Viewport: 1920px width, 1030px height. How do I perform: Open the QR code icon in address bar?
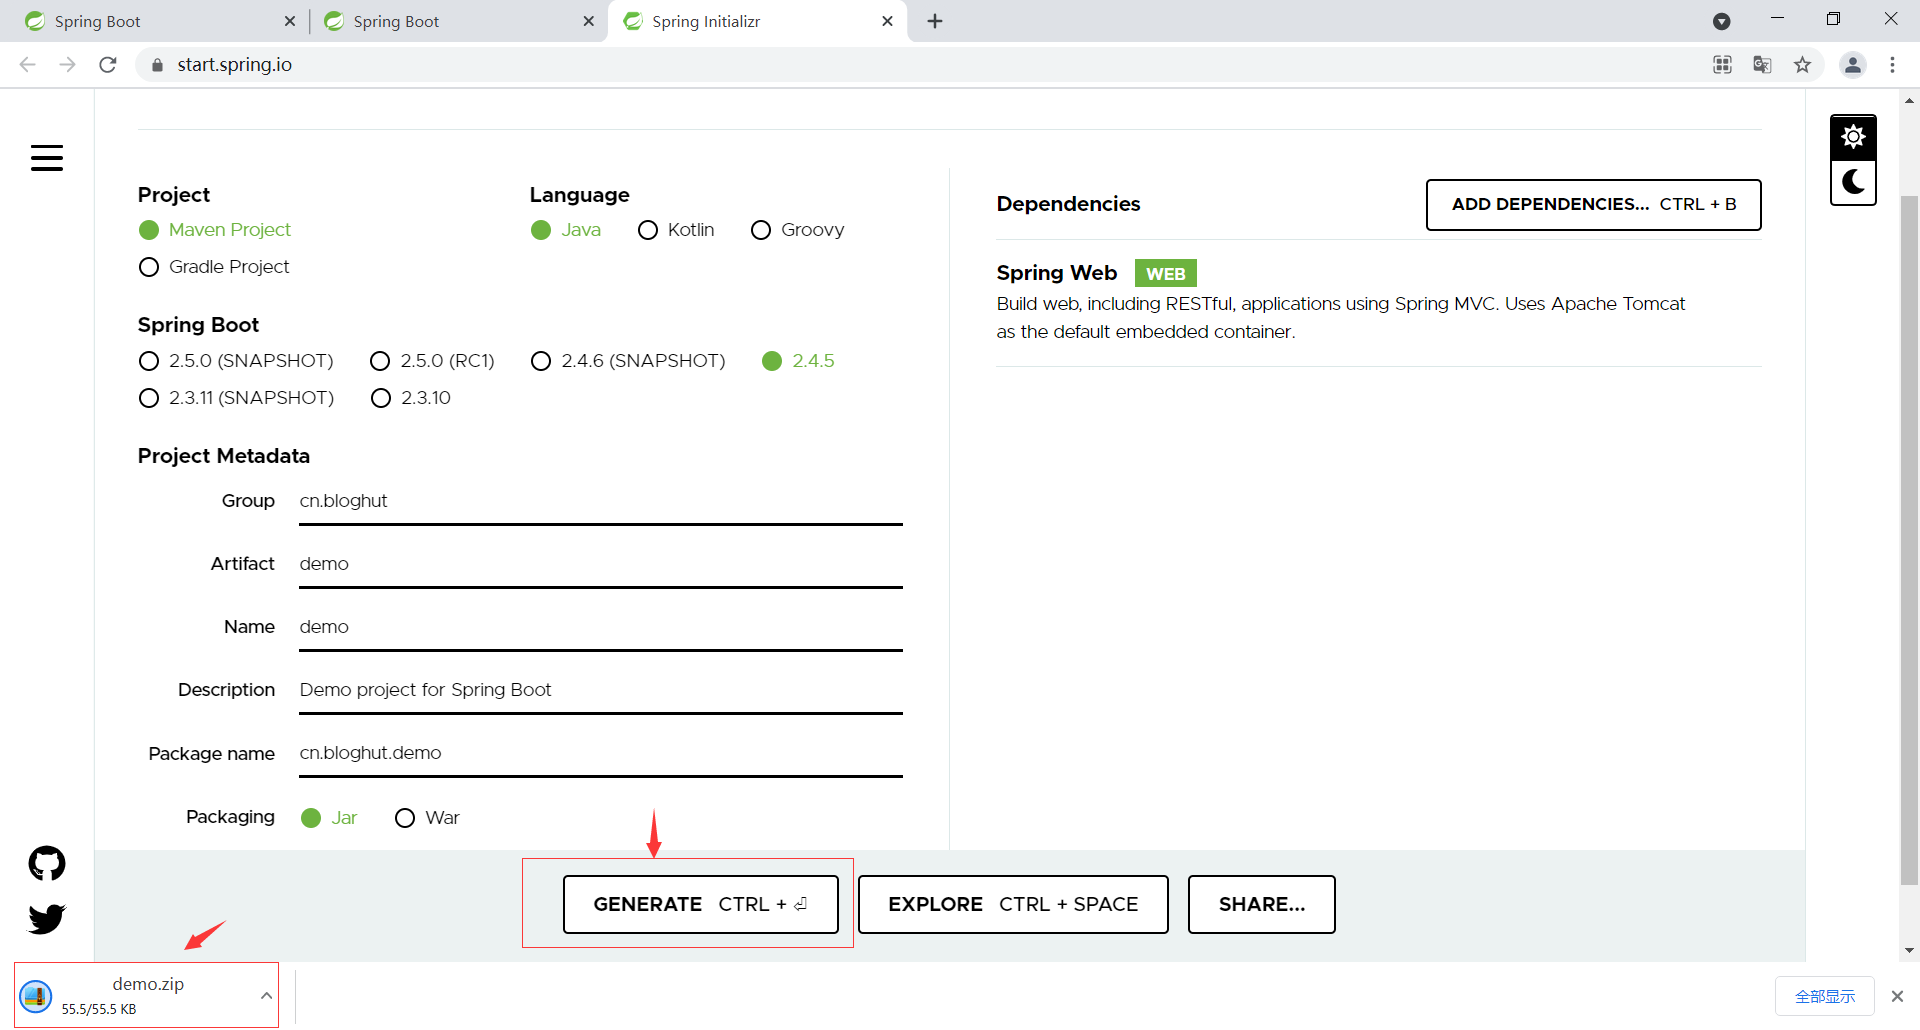tap(1722, 65)
